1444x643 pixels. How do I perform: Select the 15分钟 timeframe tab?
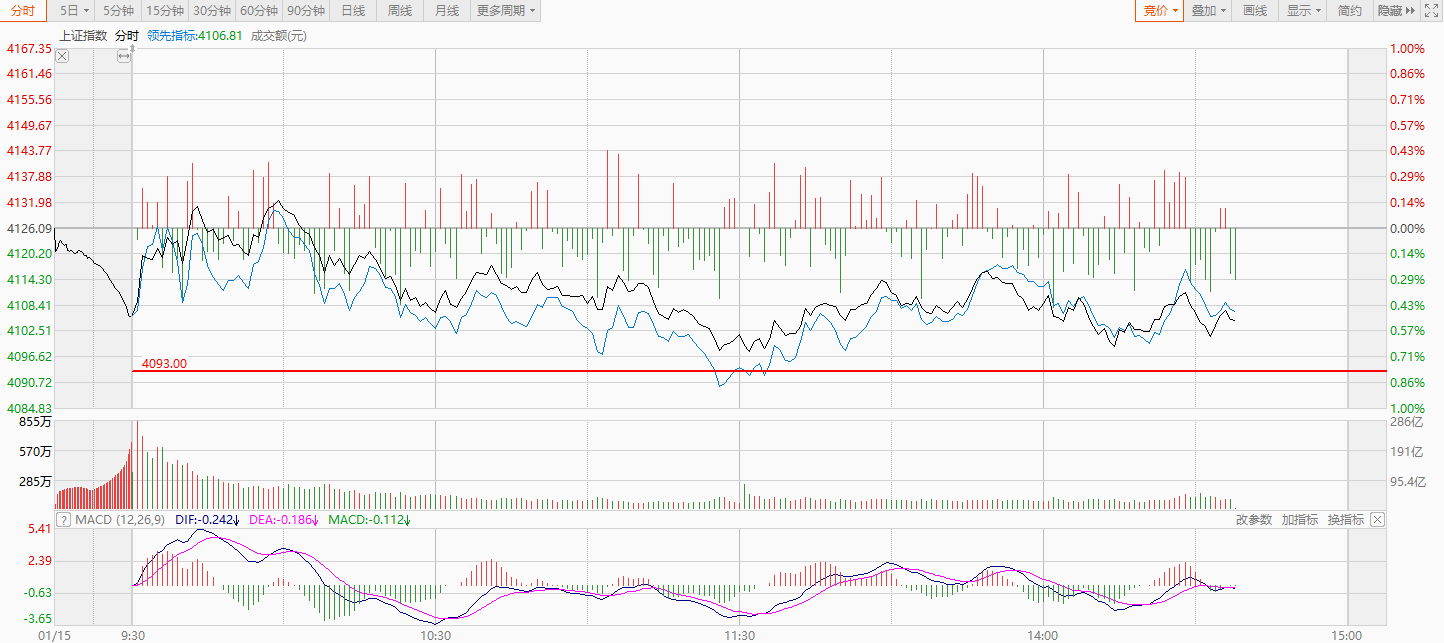point(163,11)
